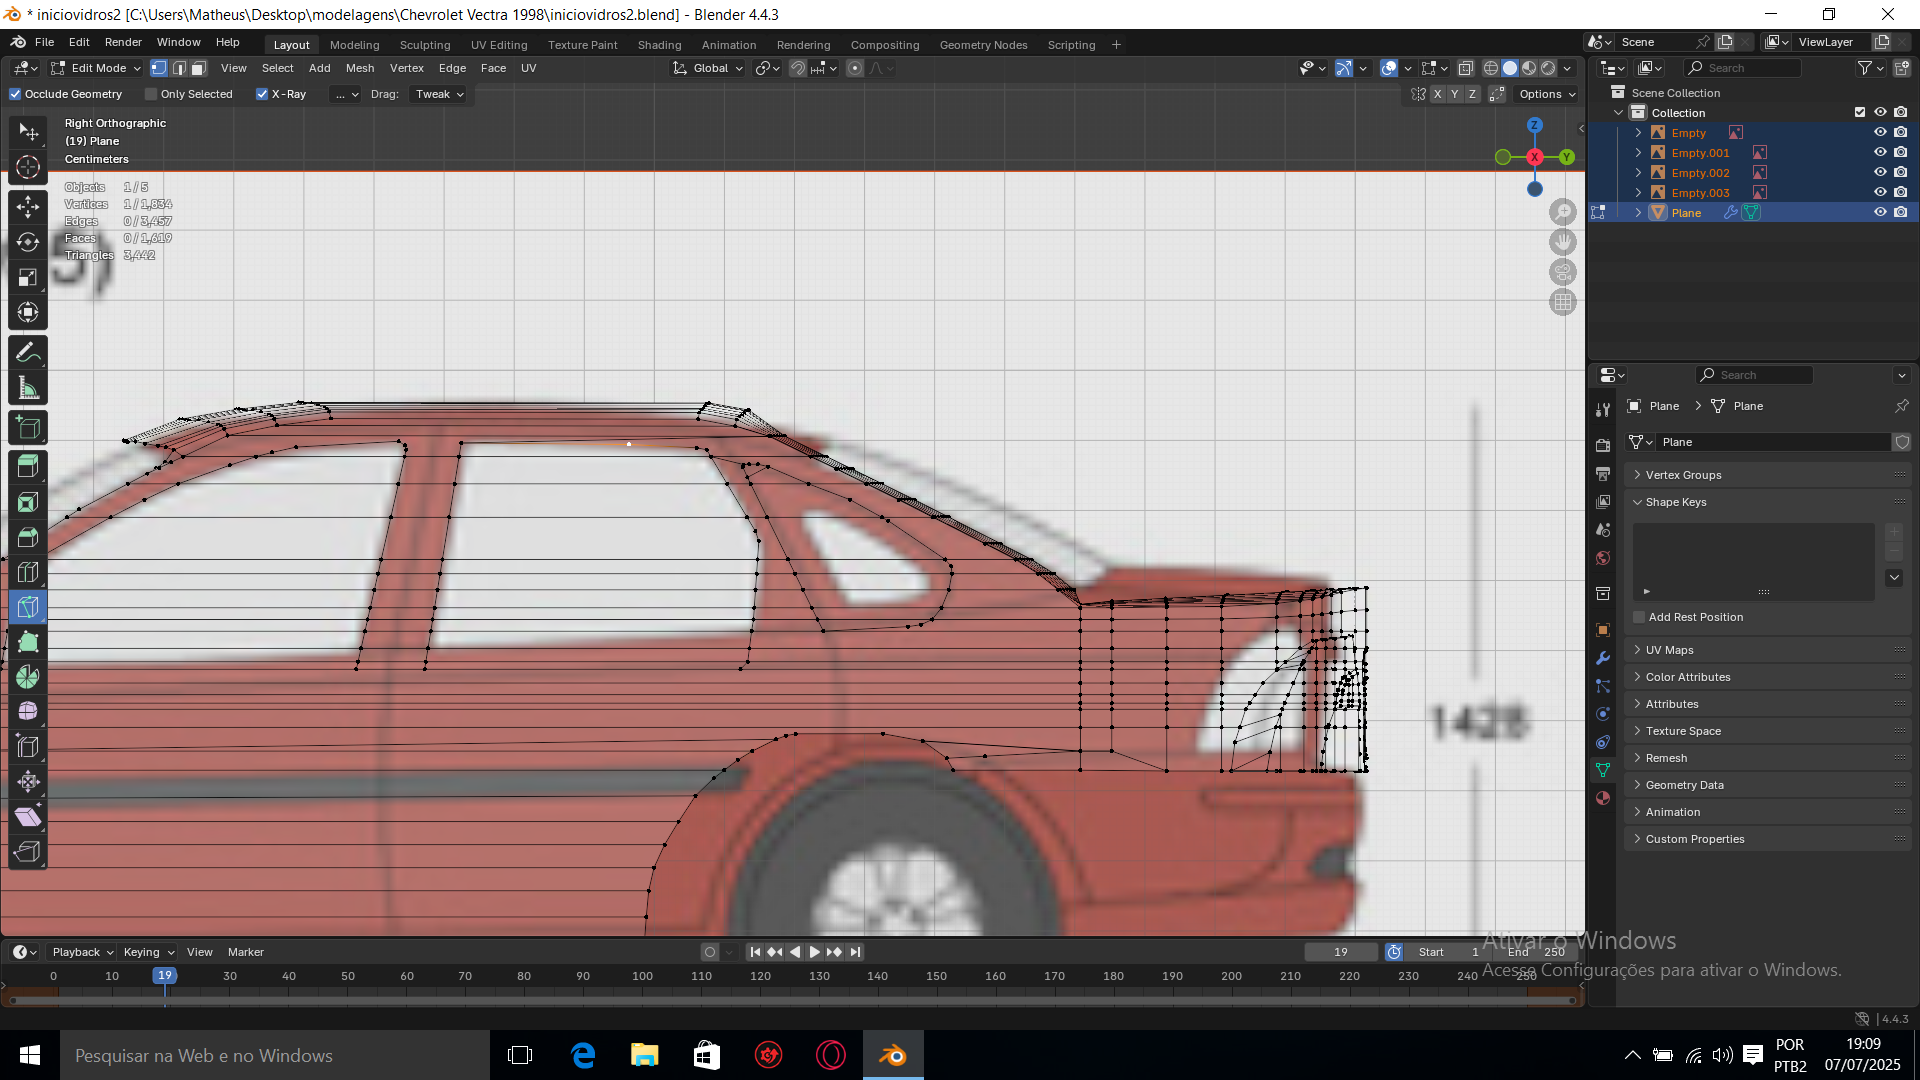The height and width of the screenshot is (1080, 1920).
Task: Select the Rotate tool in the toolbar
Action: pos(28,242)
